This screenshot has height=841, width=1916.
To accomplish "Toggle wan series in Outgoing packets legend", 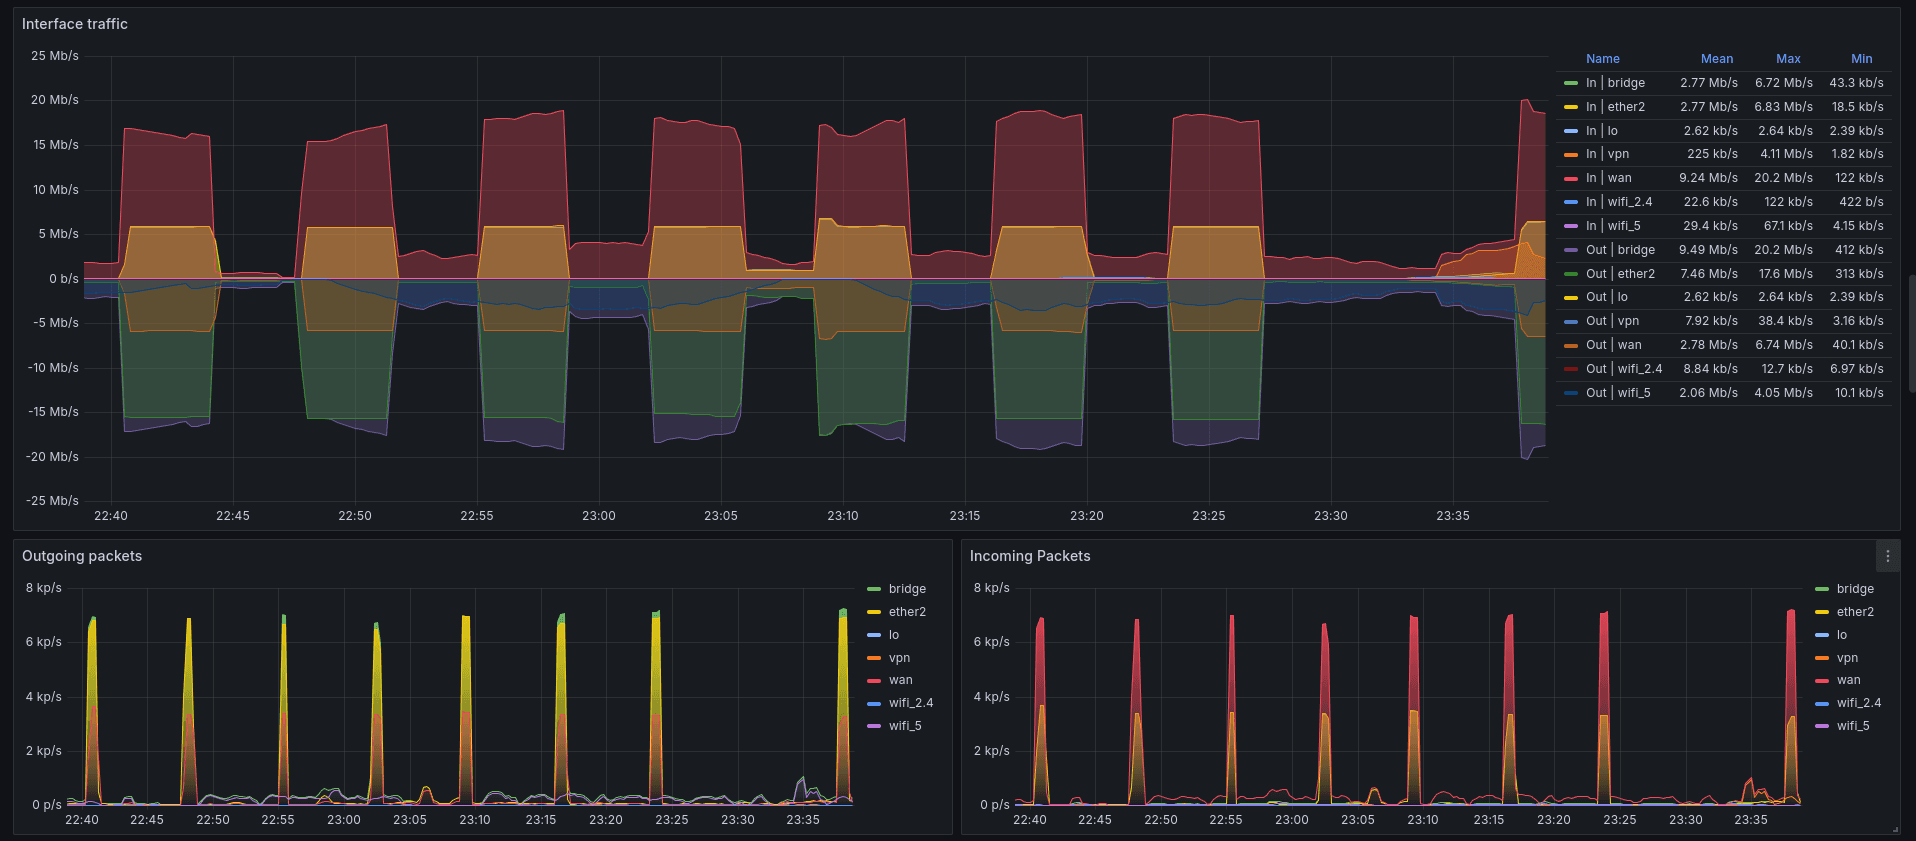I will pyautogui.click(x=900, y=680).
